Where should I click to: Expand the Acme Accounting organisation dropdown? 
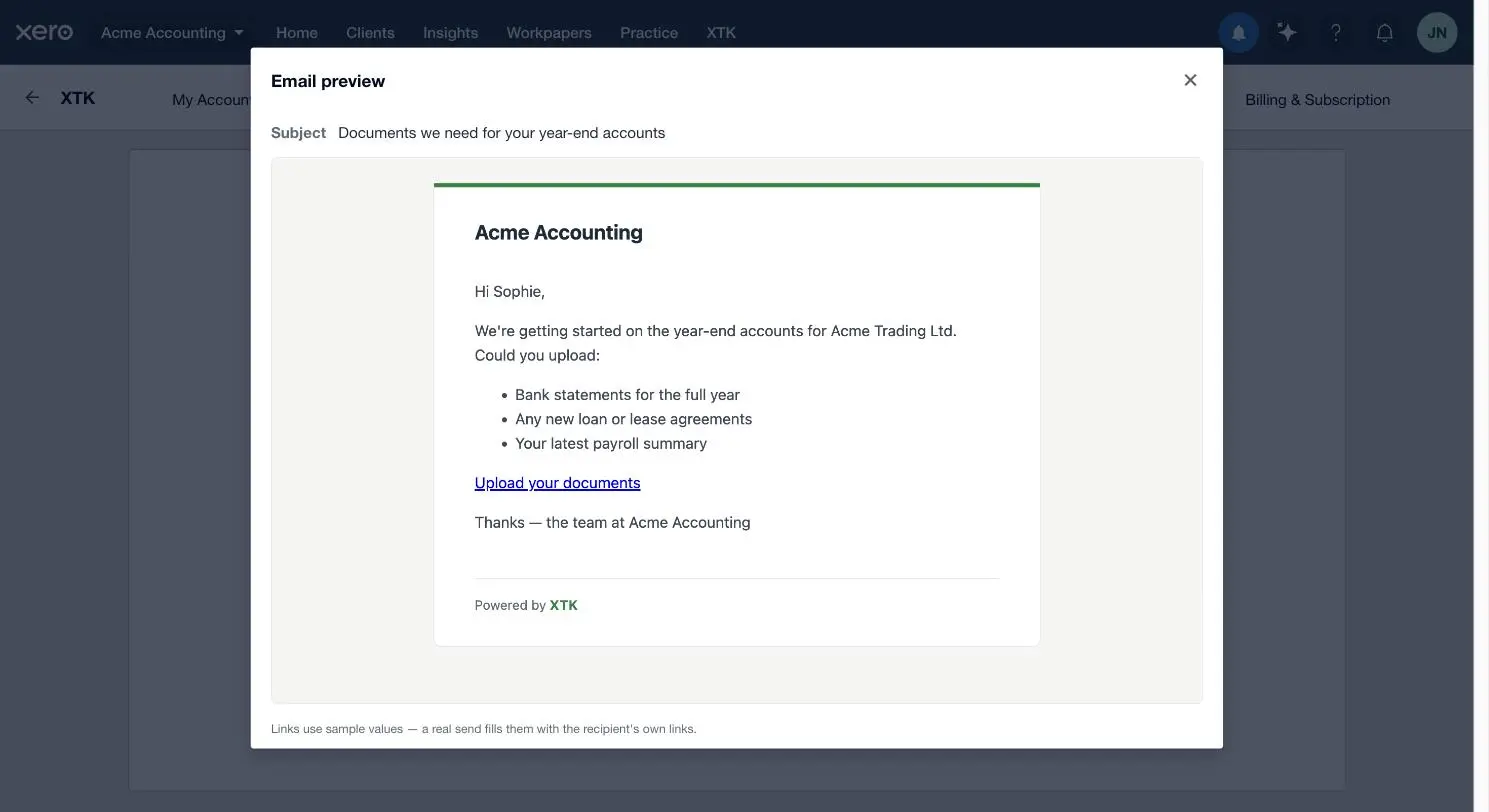coord(172,32)
